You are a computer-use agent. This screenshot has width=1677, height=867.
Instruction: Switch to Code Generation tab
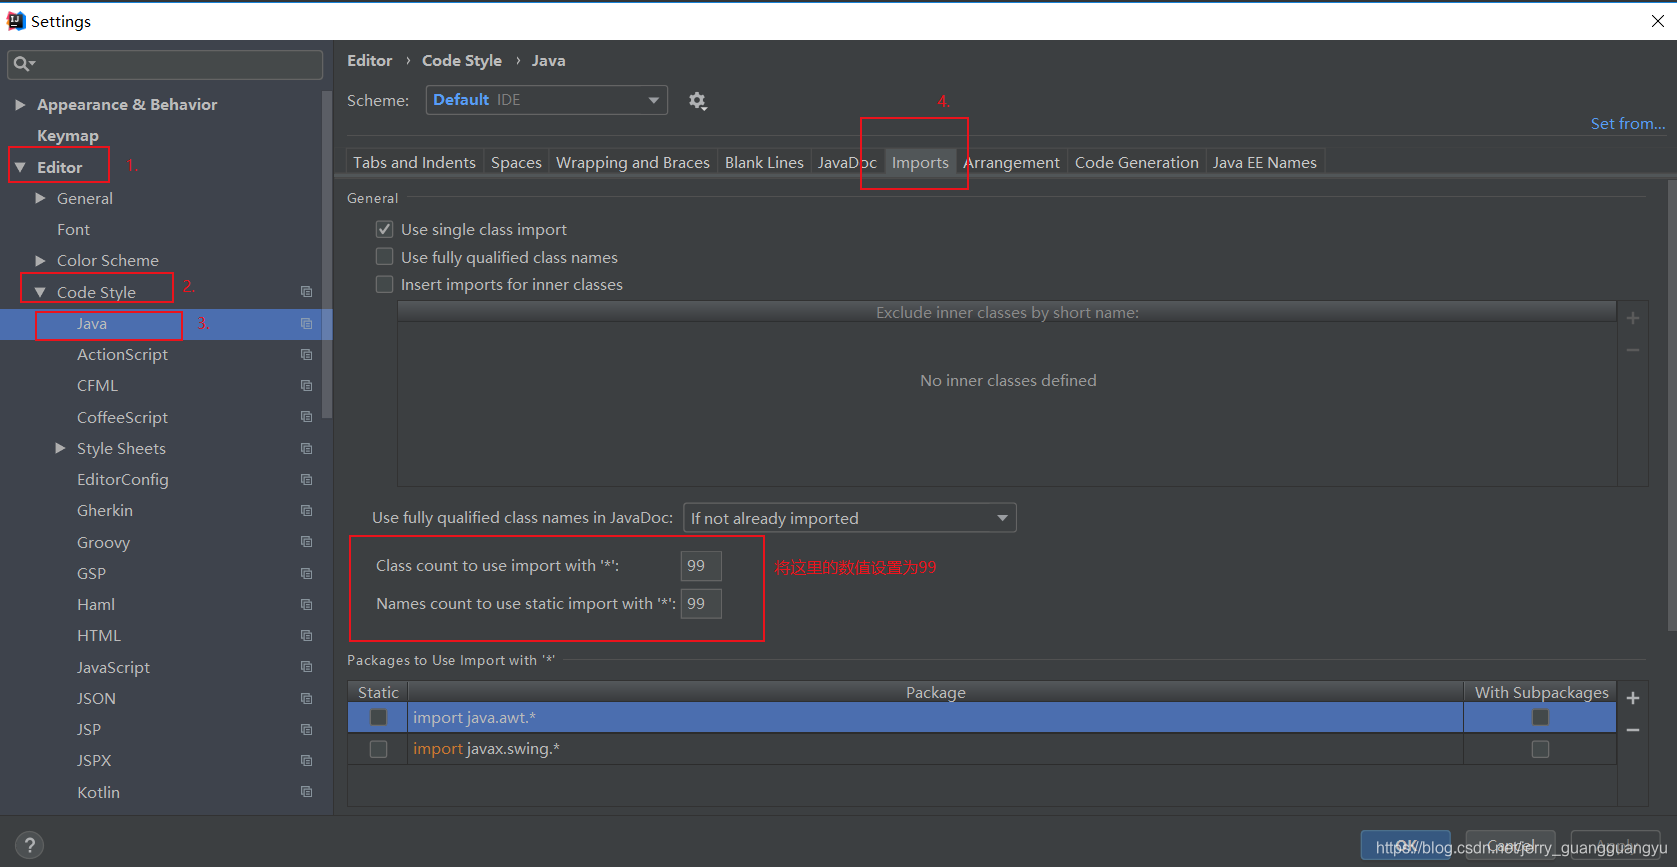click(x=1136, y=162)
